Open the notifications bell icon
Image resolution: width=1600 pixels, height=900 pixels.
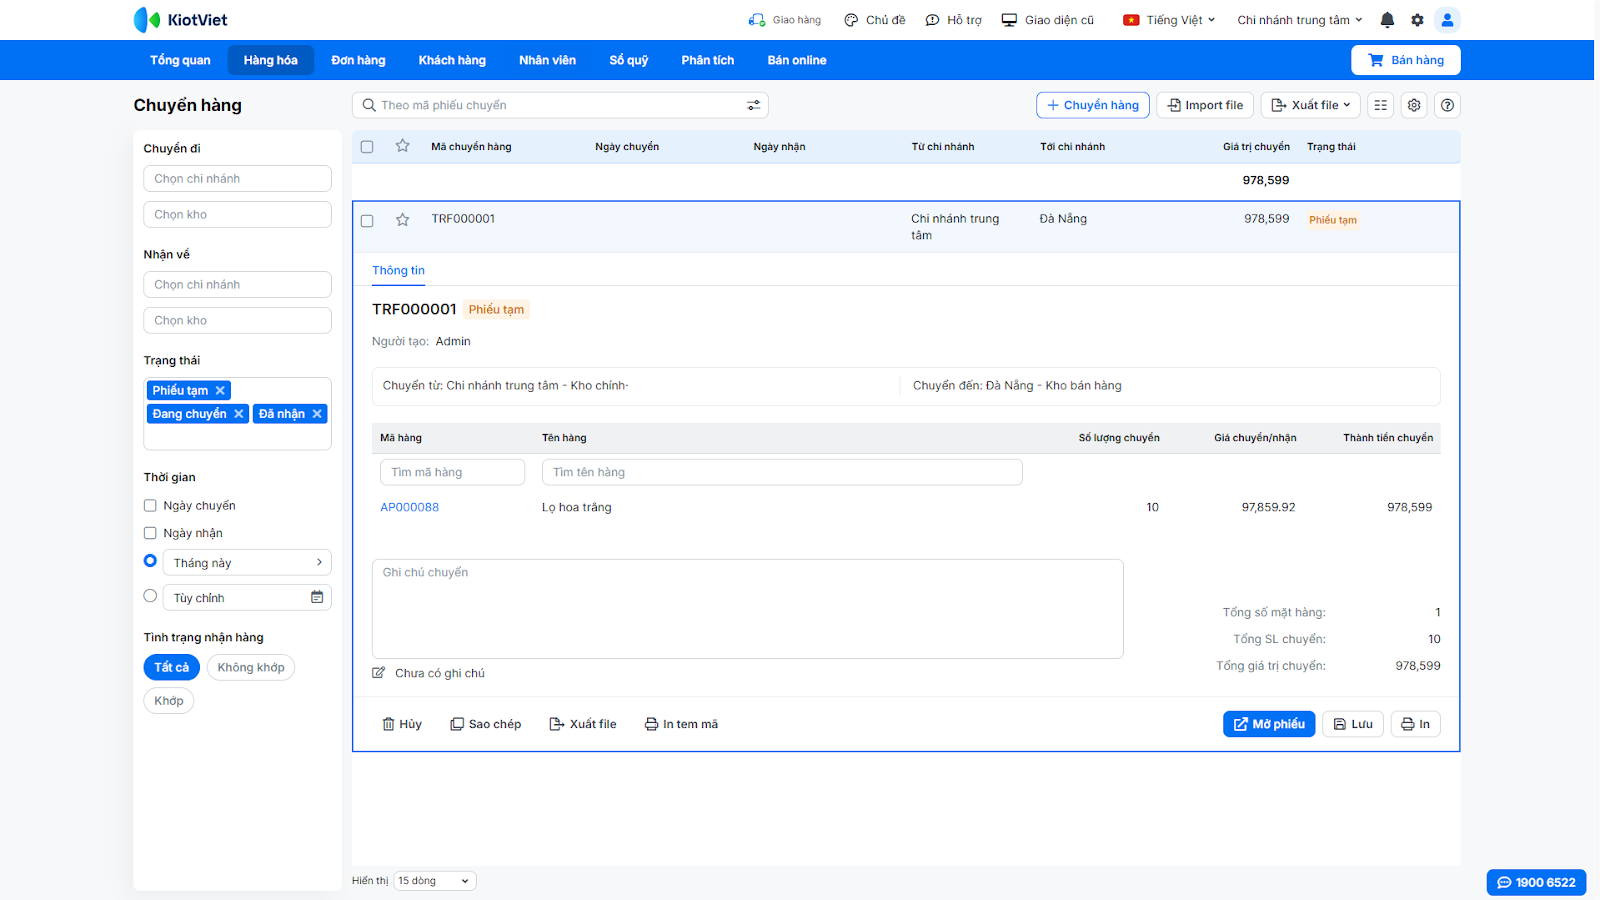point(1387,20)
